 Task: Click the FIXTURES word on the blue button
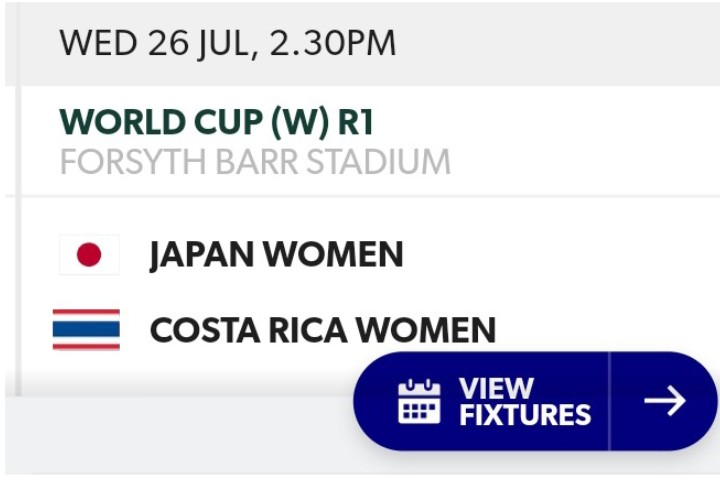click(525, 415)
